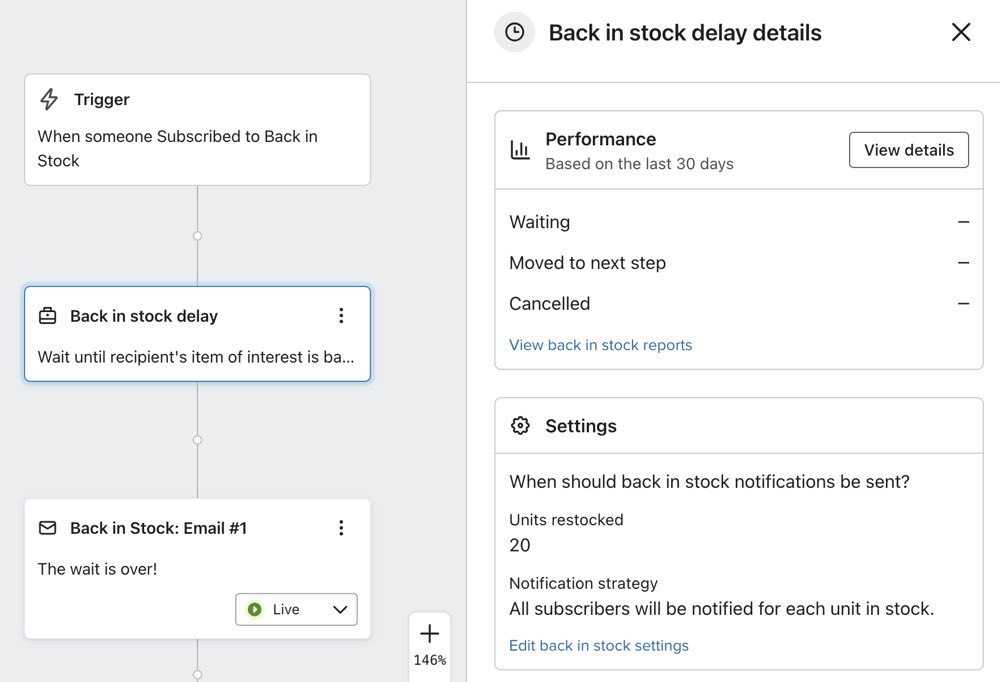
Task: Open the three-dot menu for Email #1
Action: click(x=341, y=528)
